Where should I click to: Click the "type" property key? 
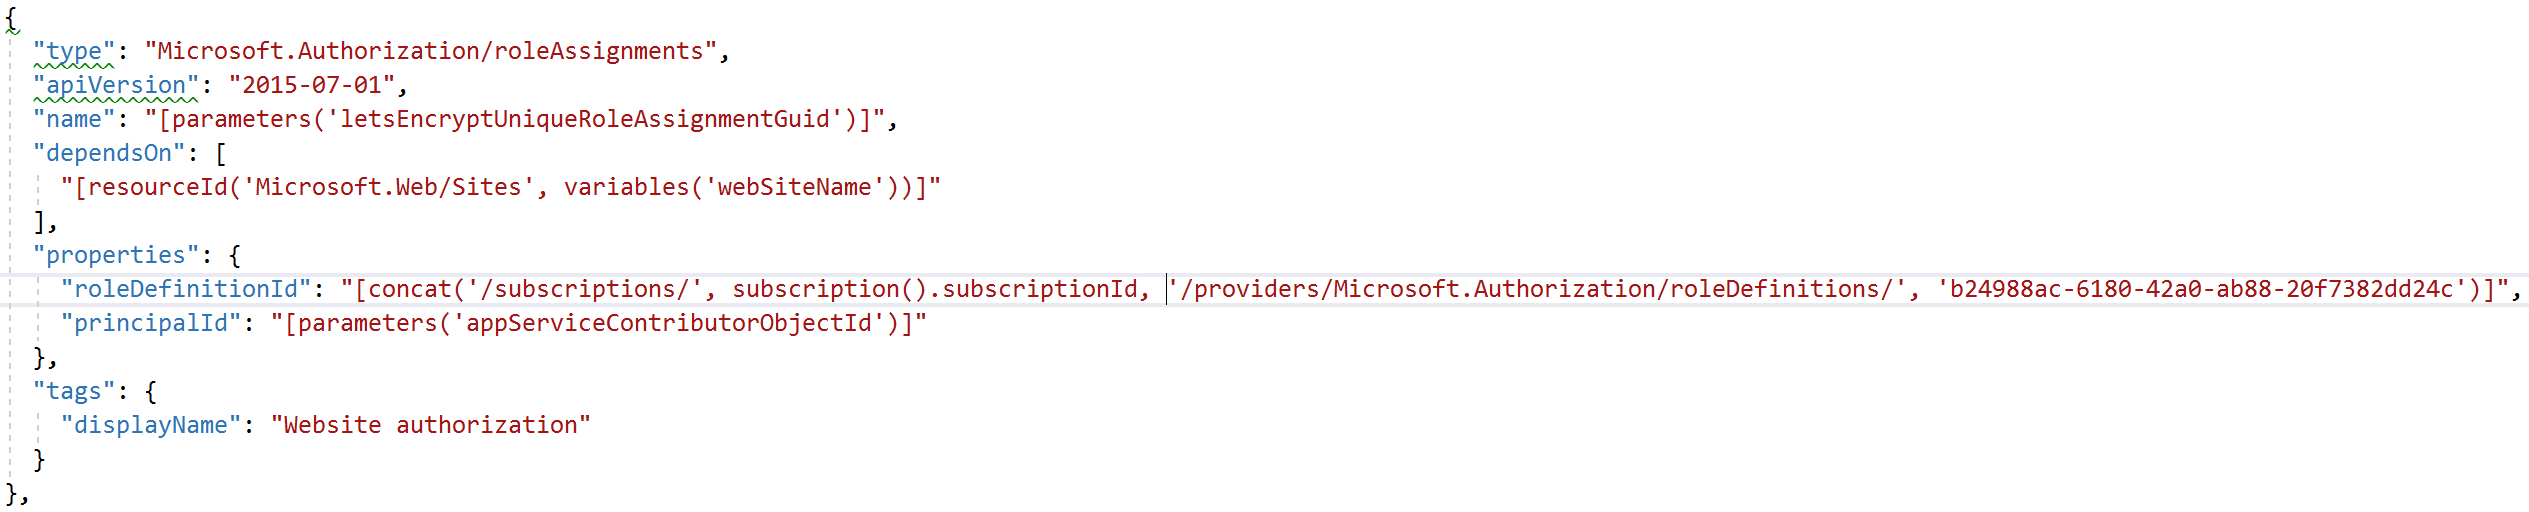pos(73,51)
